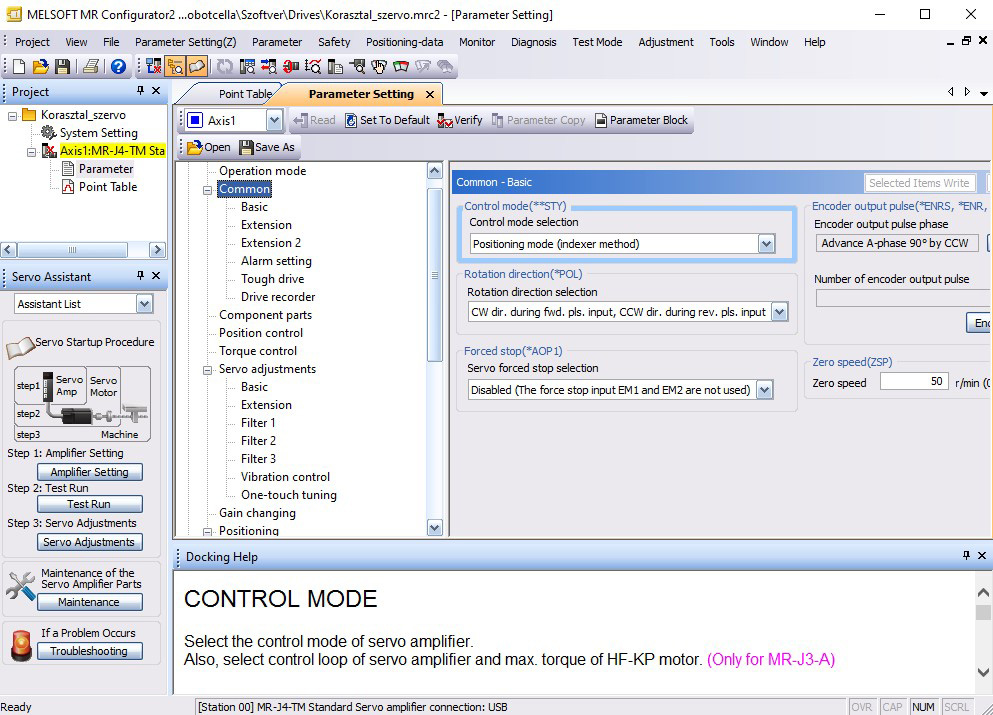Switch to the Point Table tab
The image size is (993, 715).
(245, 94)
